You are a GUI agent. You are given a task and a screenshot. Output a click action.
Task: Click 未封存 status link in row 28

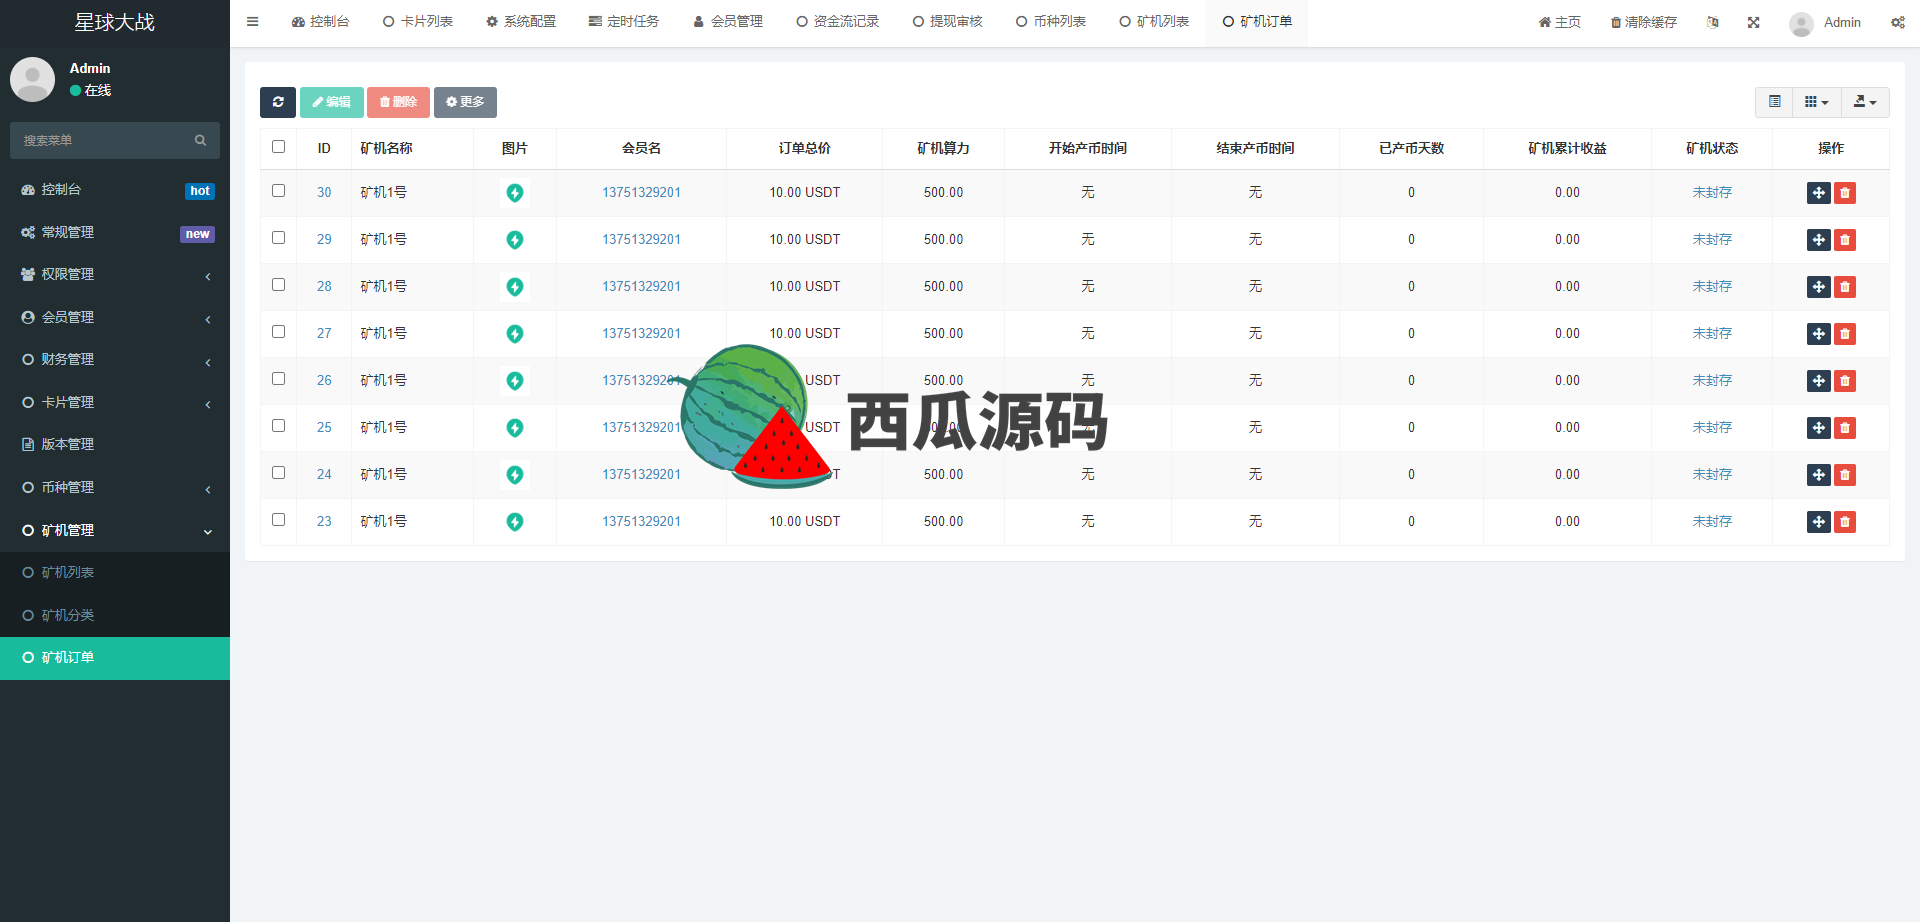click(x=1712, y=287)
